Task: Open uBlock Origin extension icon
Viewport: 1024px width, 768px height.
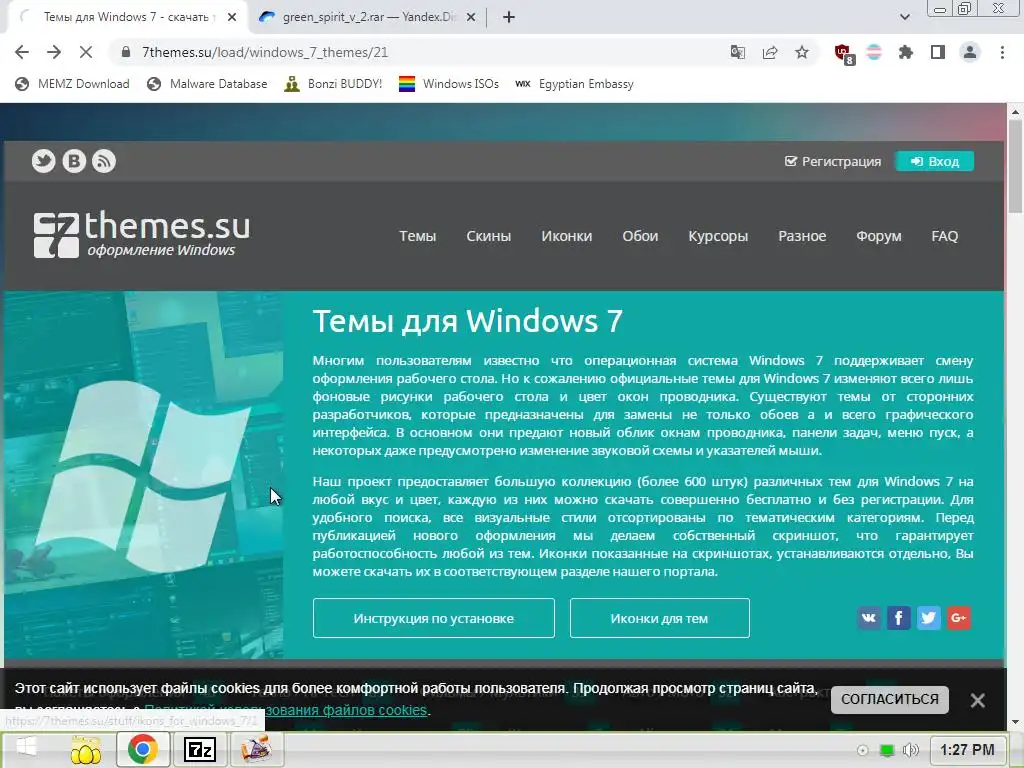Action: click(843, 53)
